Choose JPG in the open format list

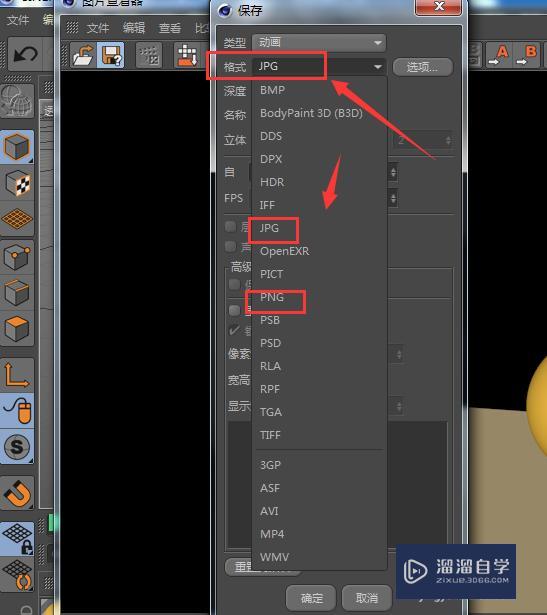coord(269,228)
